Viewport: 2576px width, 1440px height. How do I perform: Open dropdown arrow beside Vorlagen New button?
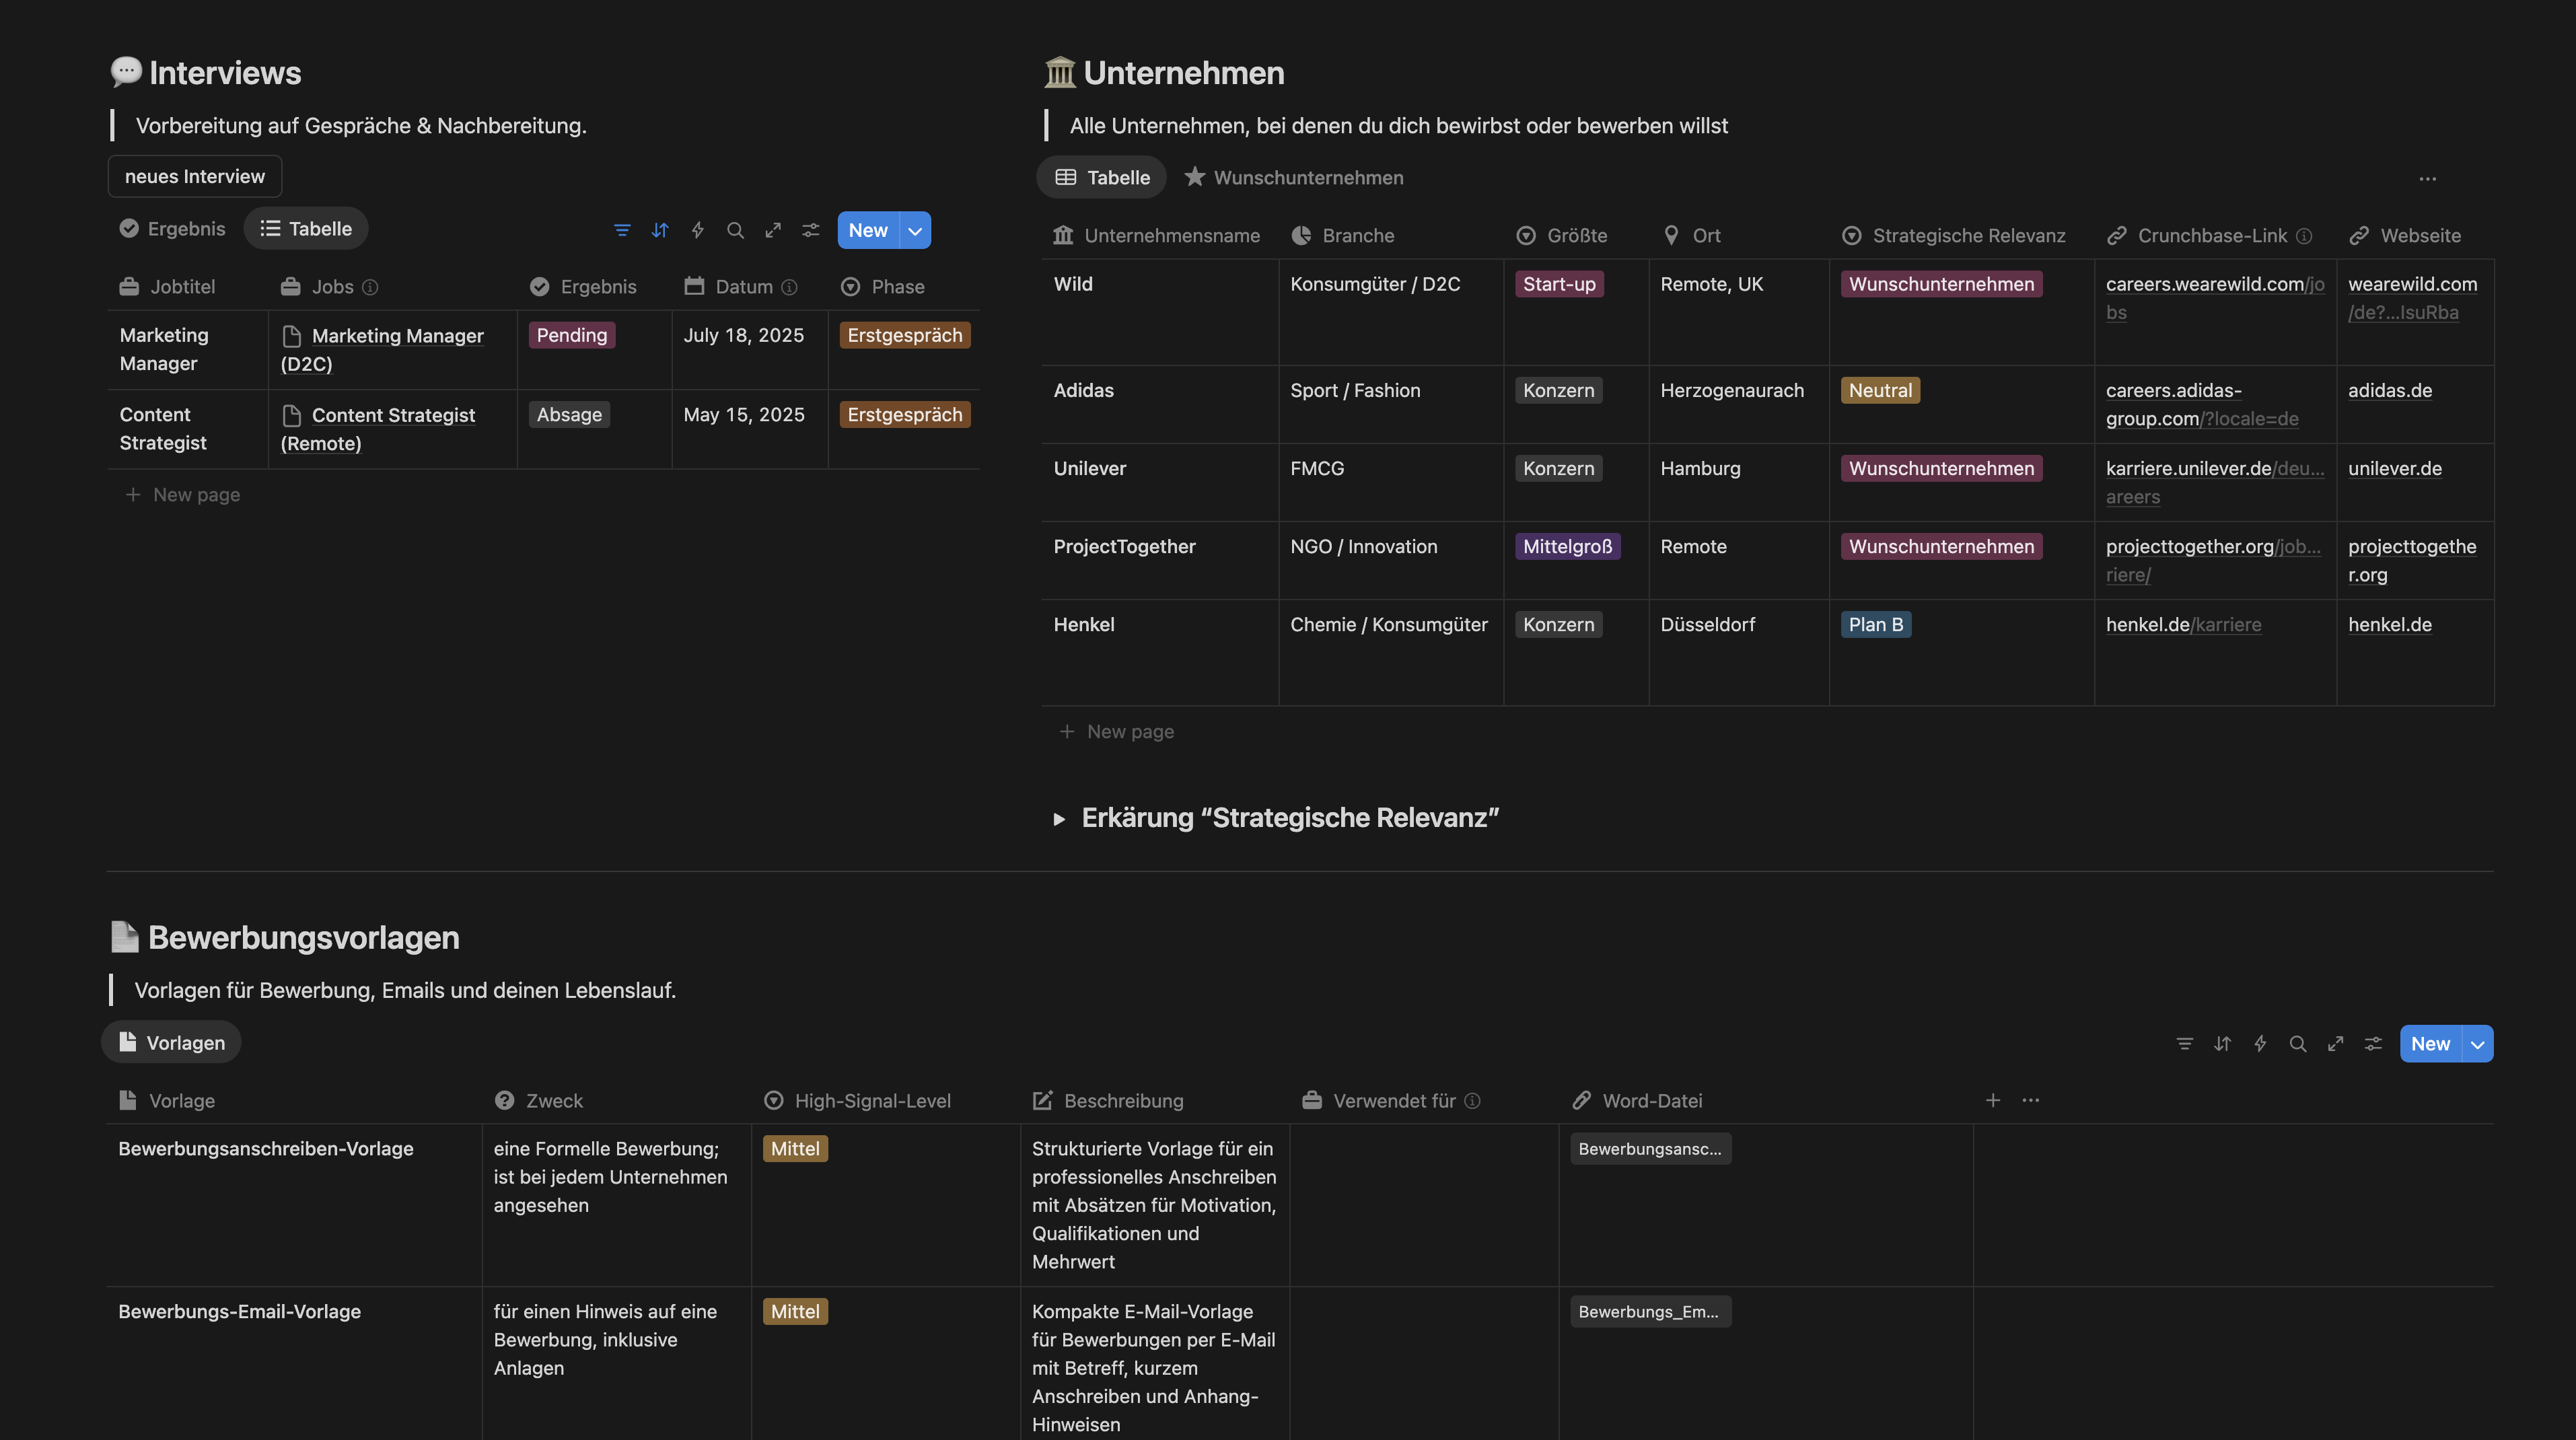[2478, 1044]
